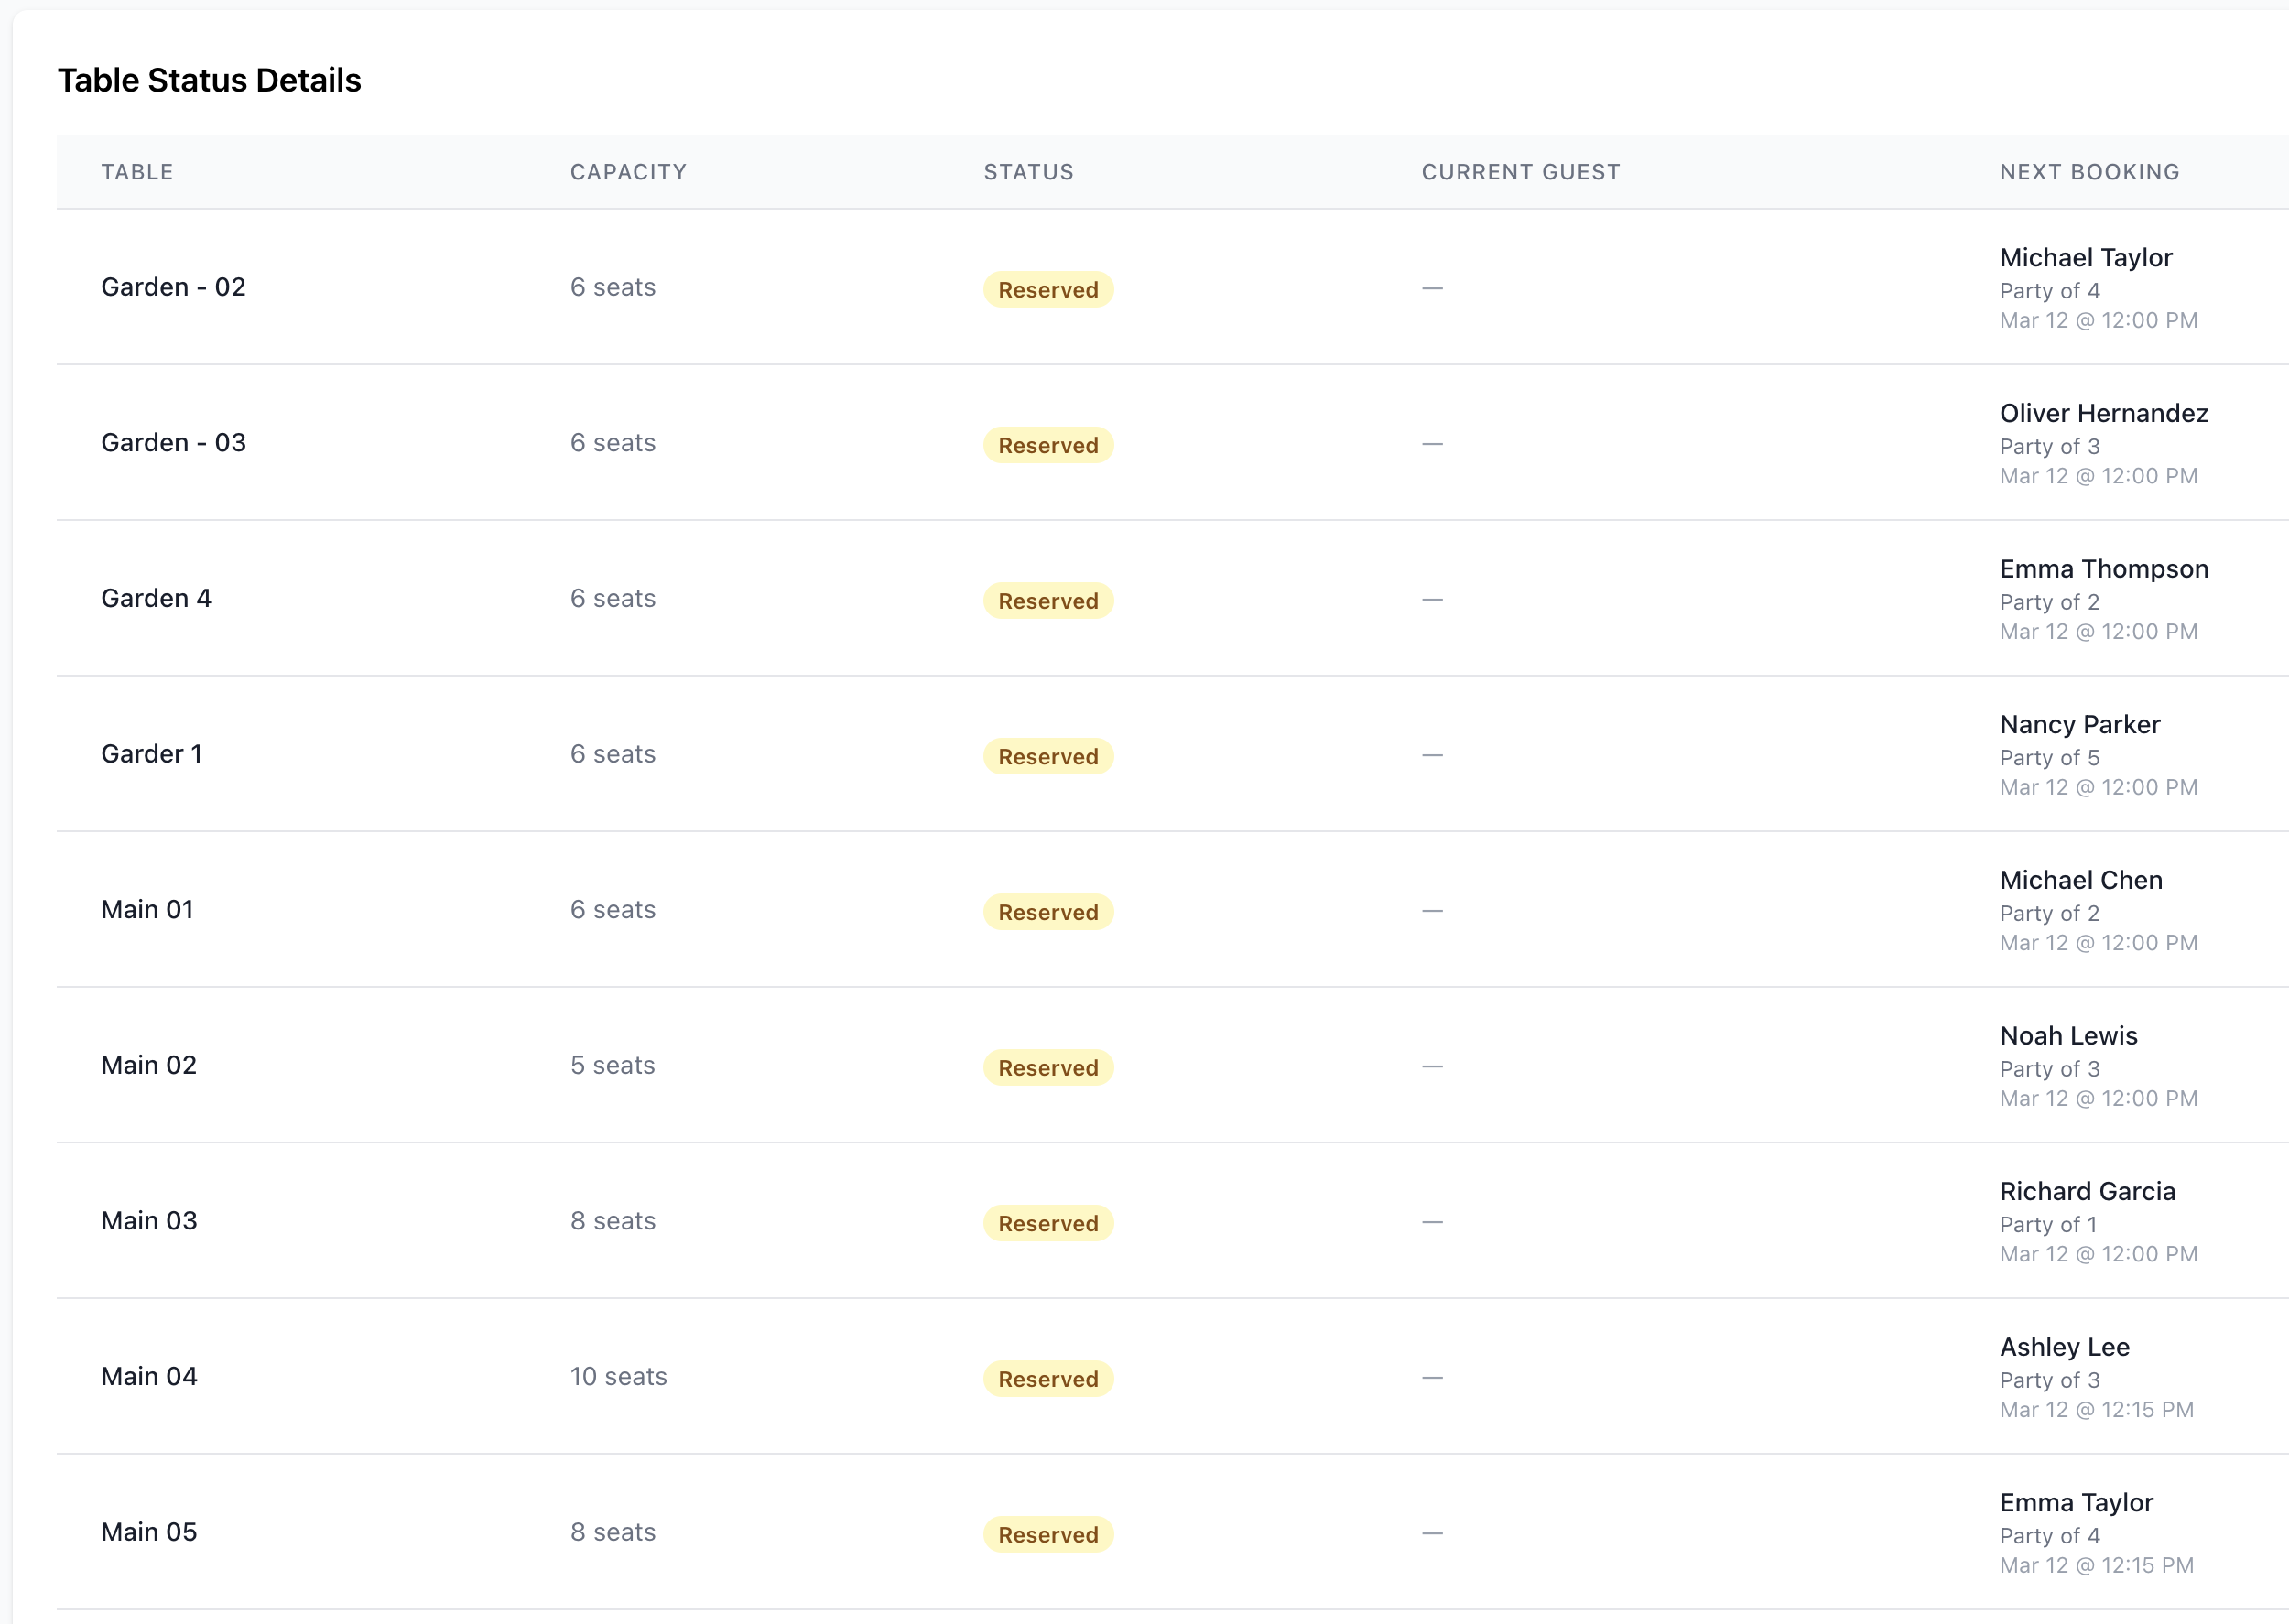
Task: Click the Main 02 table name
Action: tap(149, 1065)
